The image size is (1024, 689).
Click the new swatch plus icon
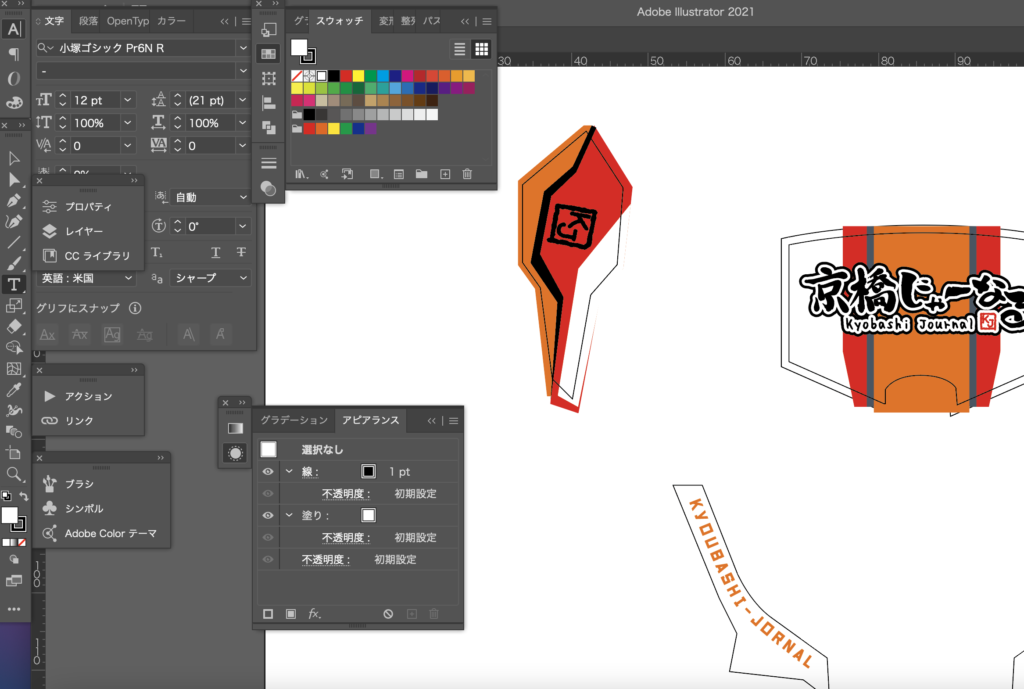coord(445,174)
